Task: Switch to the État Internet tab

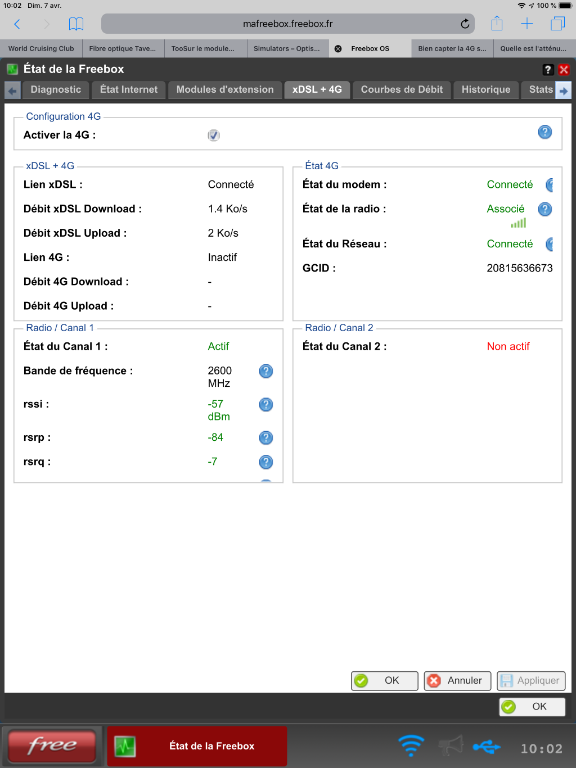Action: pyautogui.click(x=129, y=90)
